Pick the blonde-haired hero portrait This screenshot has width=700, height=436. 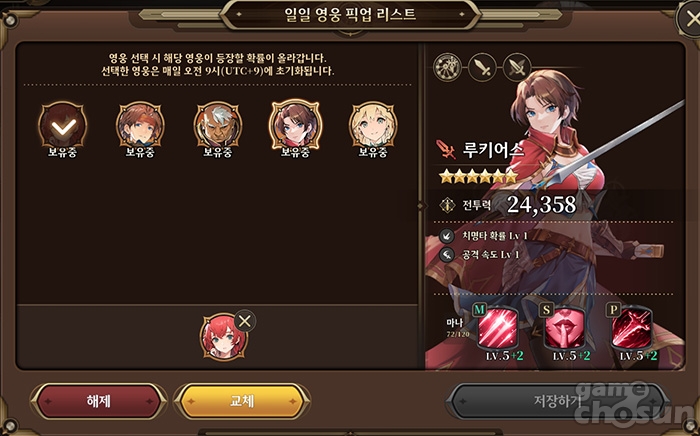pyautogui.click(x=373, y=125)
